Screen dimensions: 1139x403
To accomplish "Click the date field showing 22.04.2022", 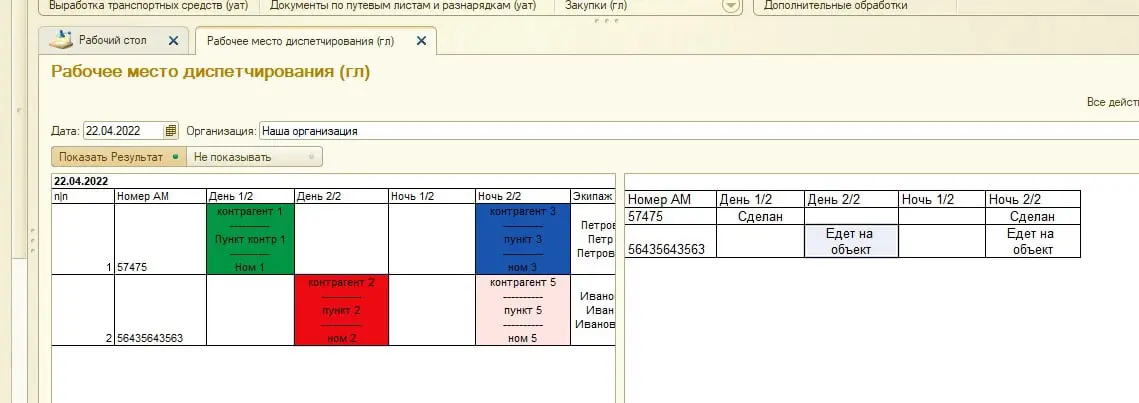I will [122, 131].
